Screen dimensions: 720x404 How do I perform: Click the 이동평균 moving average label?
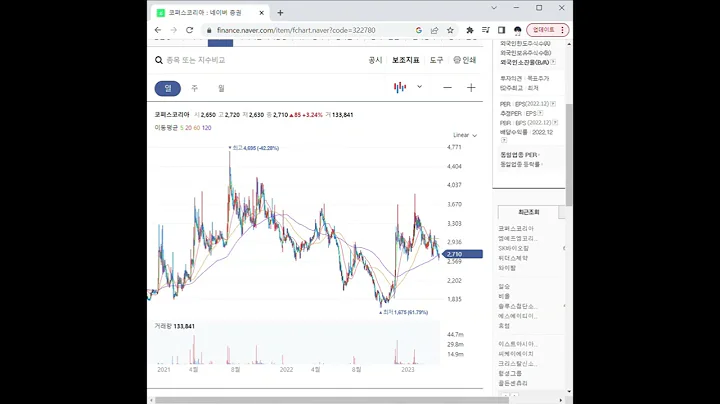tap(166, 128)
